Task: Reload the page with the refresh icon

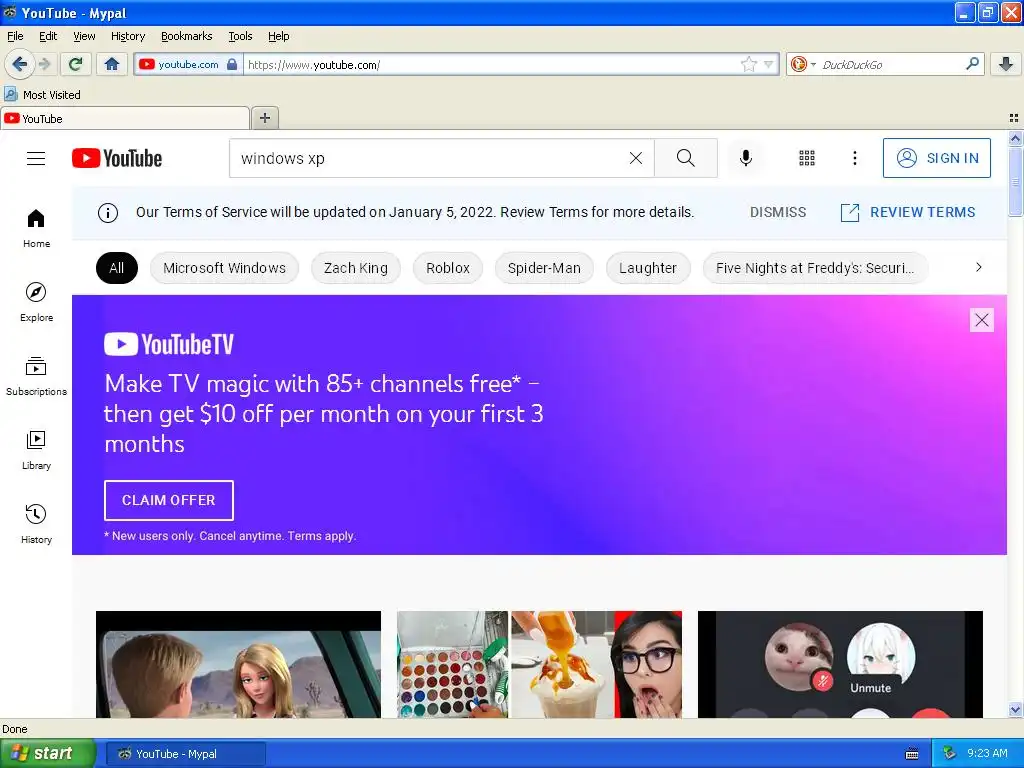Action: tap(76, 64)
